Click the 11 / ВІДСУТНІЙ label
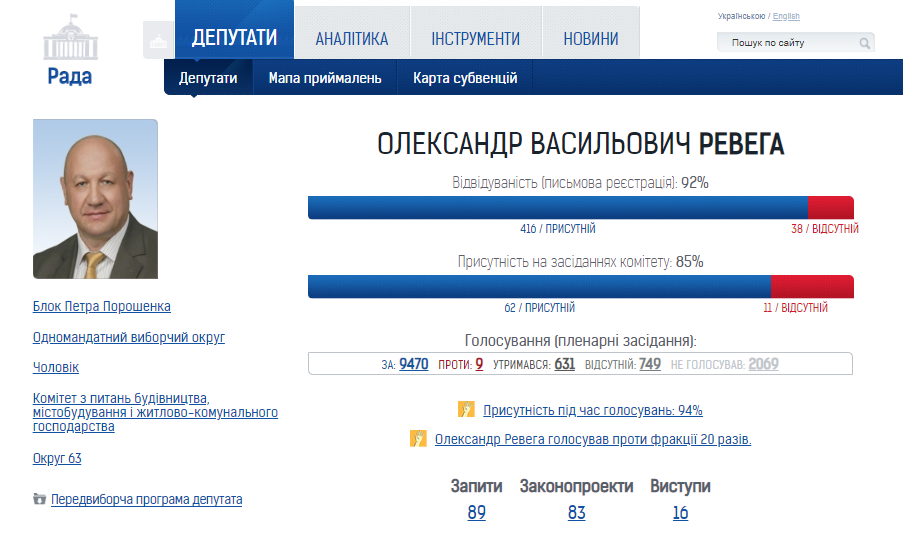Viewport: 903px width, 535px height. (x=795, y=308)
